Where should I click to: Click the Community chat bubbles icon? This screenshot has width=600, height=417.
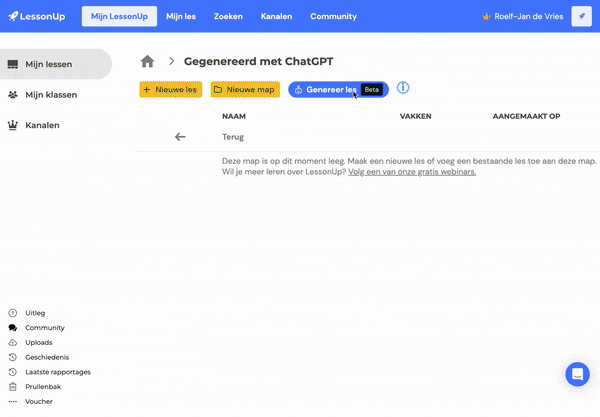(x=13, y=328)
